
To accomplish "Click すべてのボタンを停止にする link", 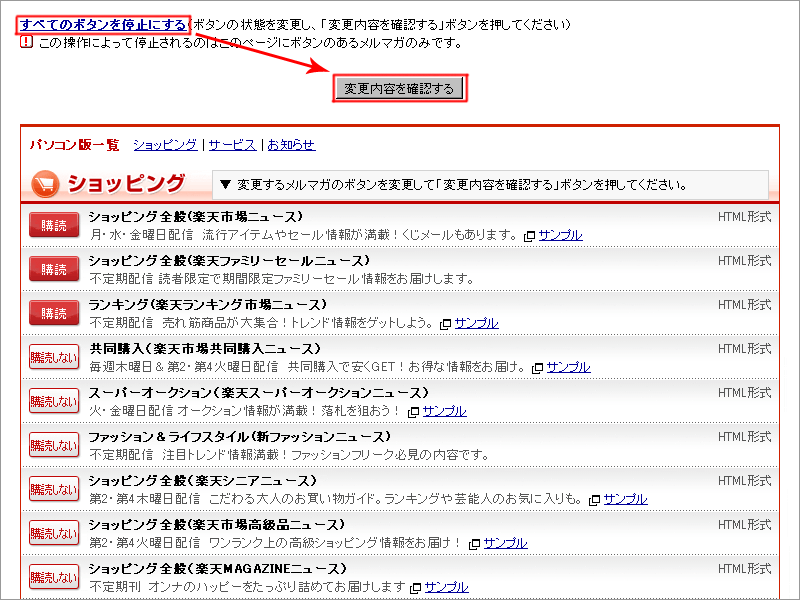I will click(x=103, y=24).
